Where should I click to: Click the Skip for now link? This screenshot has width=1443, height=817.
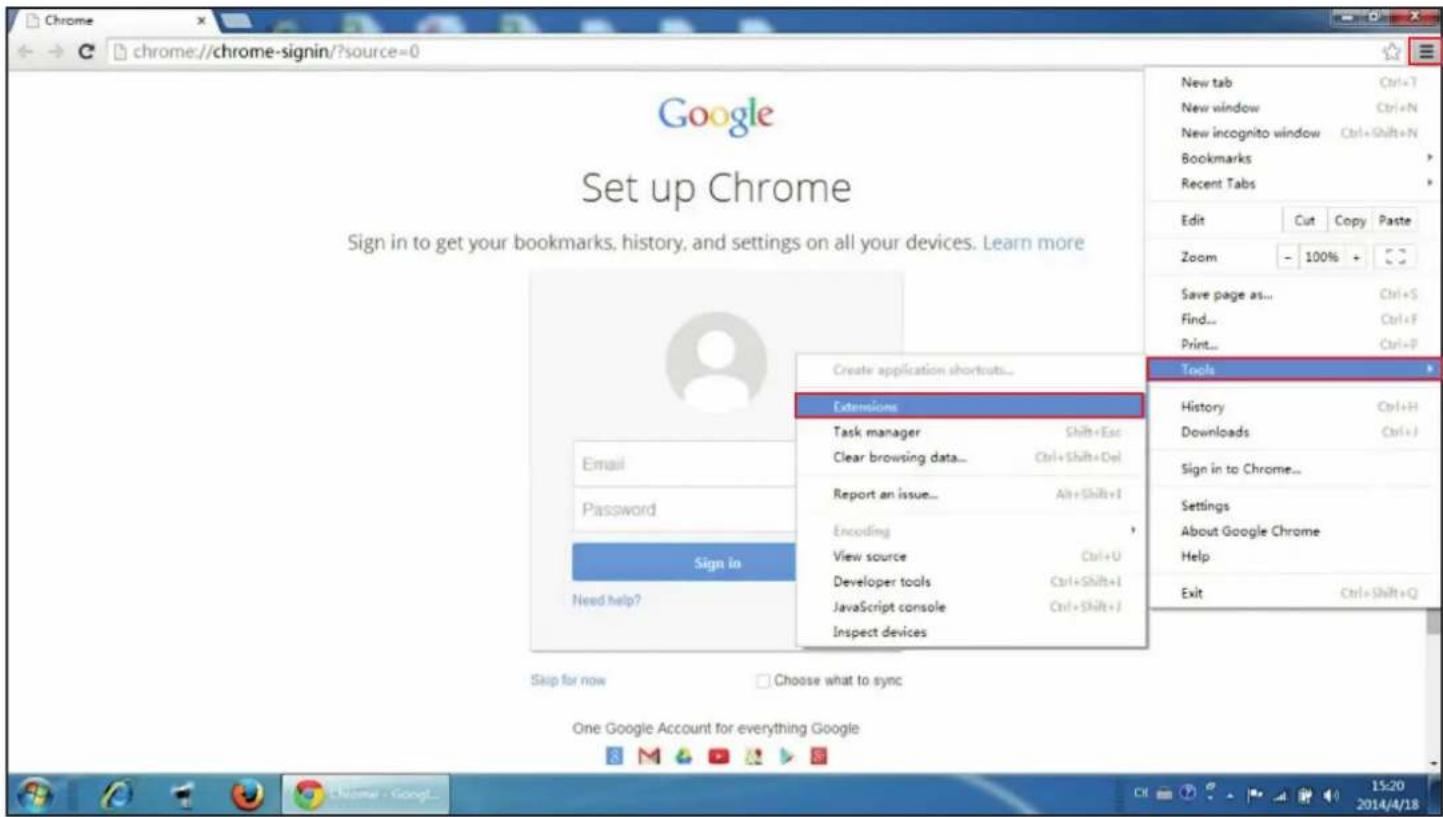coord(568,680)
